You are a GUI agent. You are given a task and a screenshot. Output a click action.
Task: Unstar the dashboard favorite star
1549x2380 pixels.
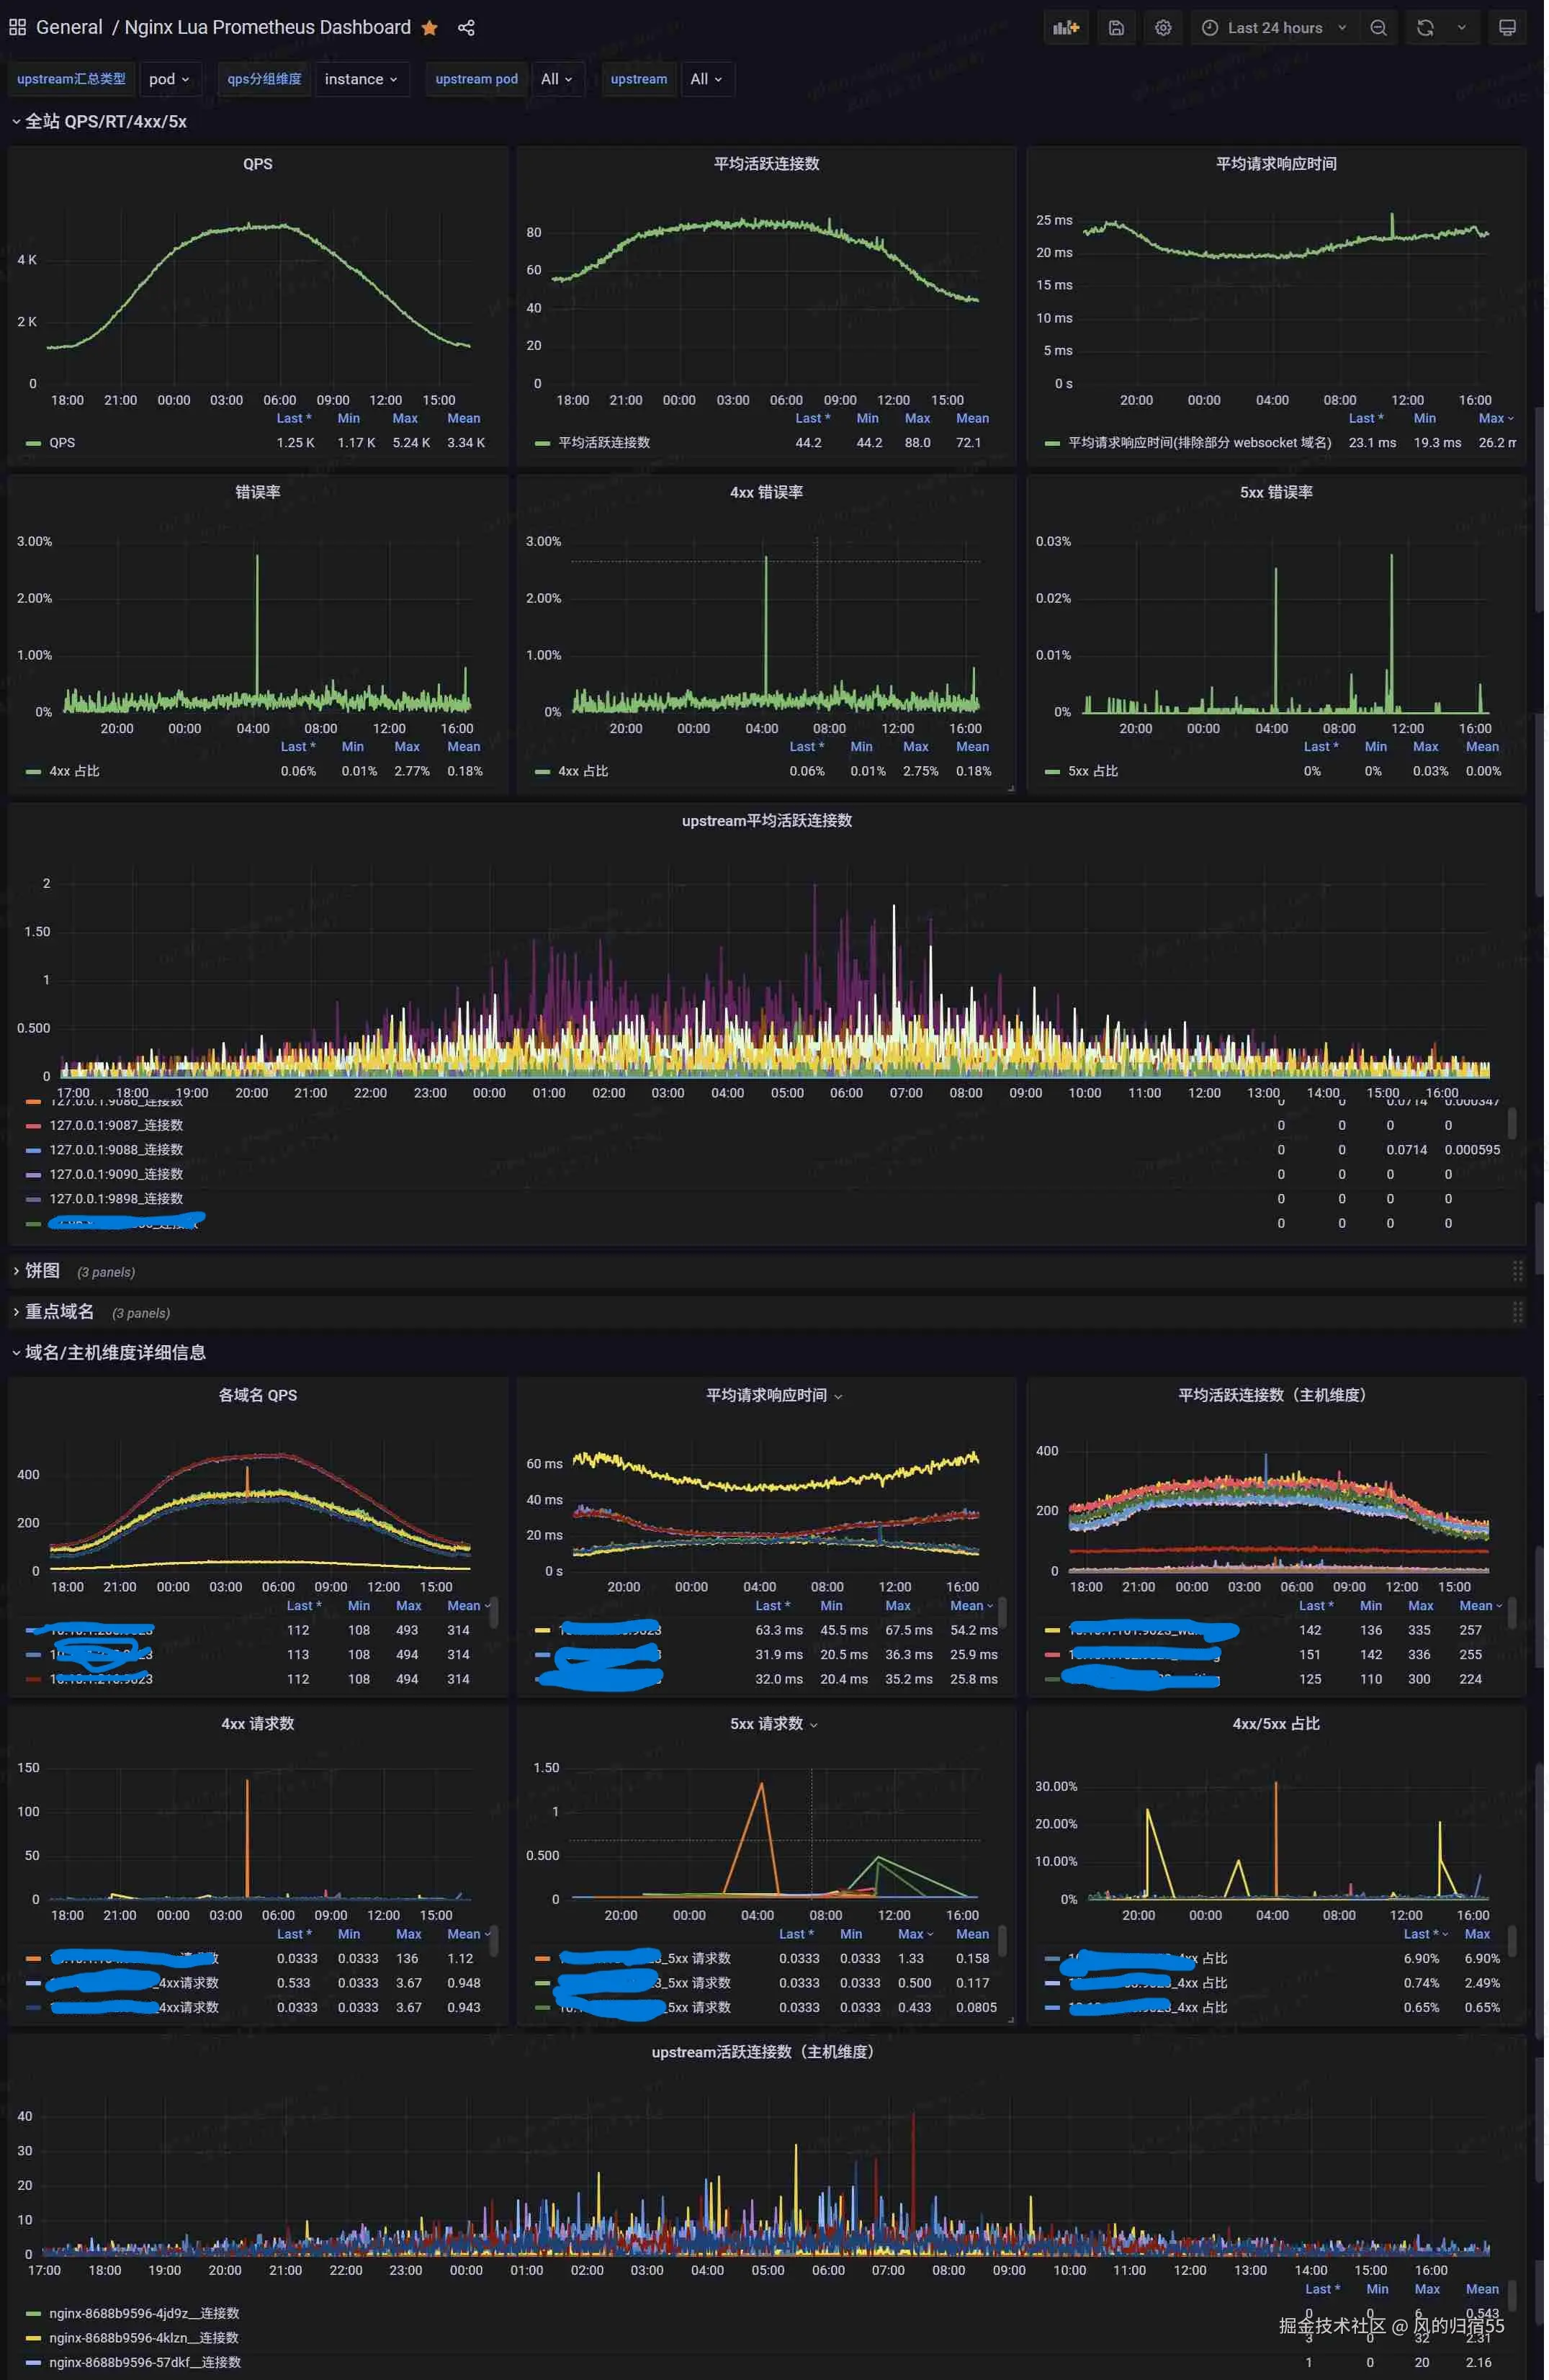(430, 28)
